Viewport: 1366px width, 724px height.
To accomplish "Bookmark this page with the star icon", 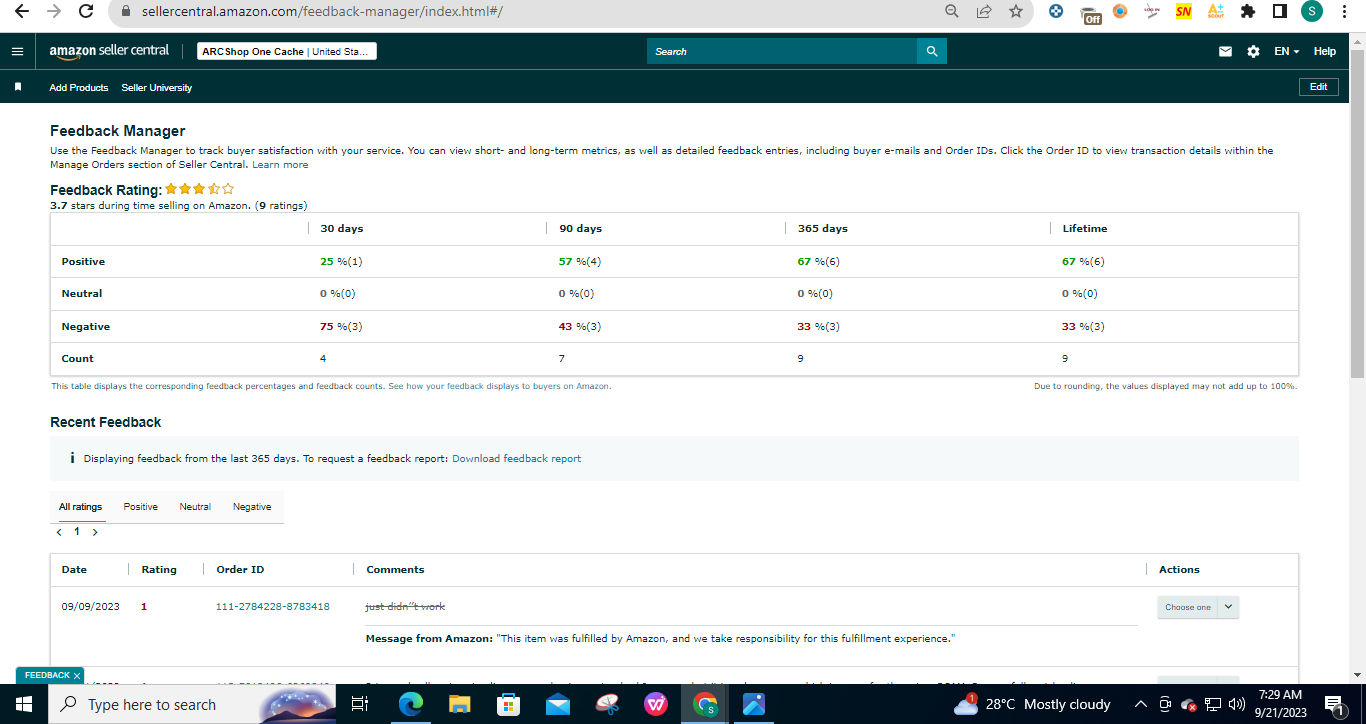I will point(1016,11).
